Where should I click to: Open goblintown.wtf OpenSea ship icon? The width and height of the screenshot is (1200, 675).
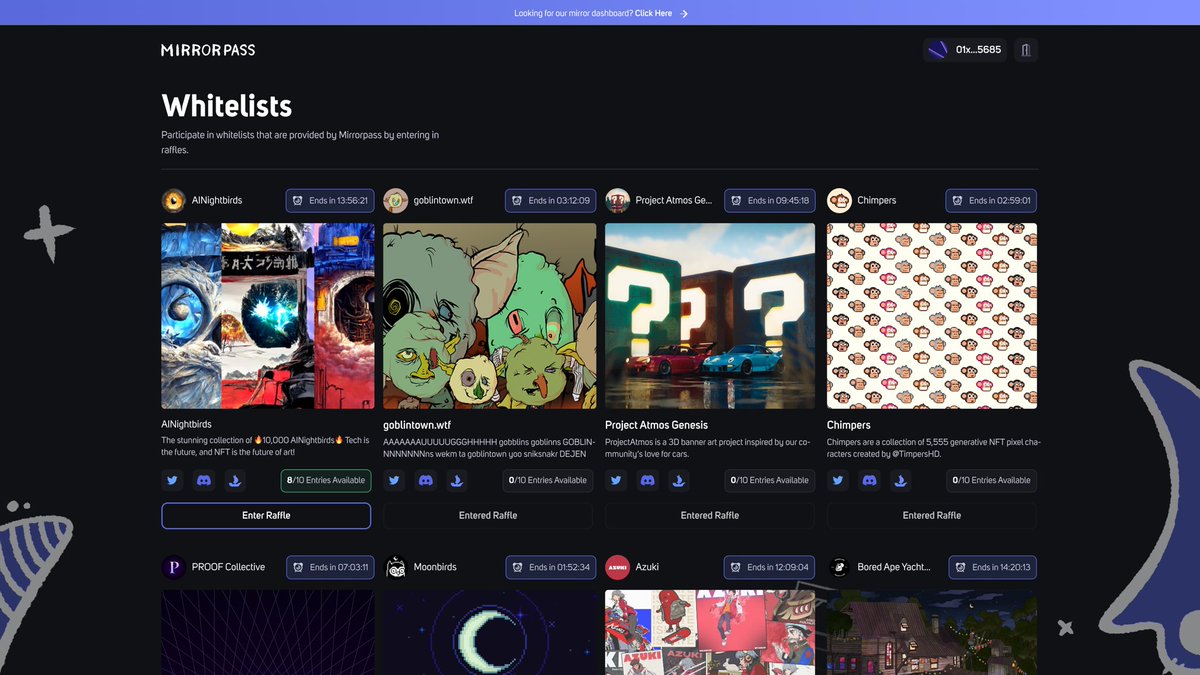[x=457, y=481]
